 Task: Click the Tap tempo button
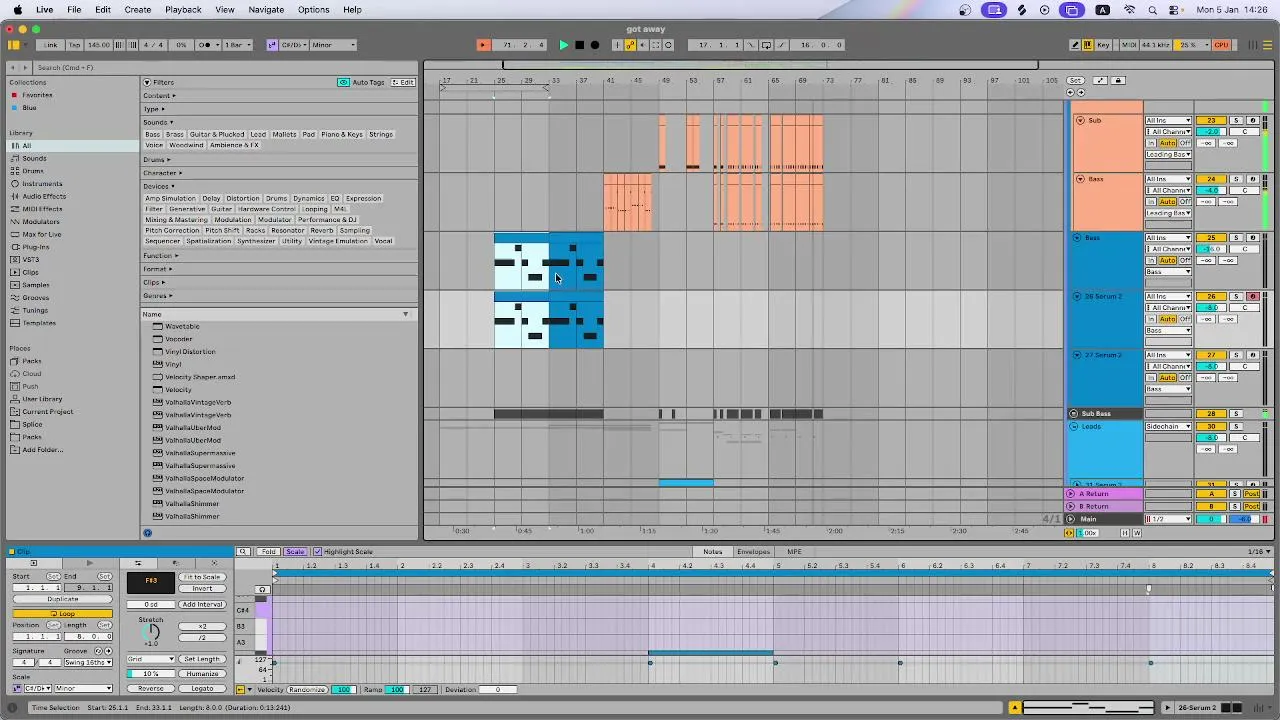pos(74,45)
